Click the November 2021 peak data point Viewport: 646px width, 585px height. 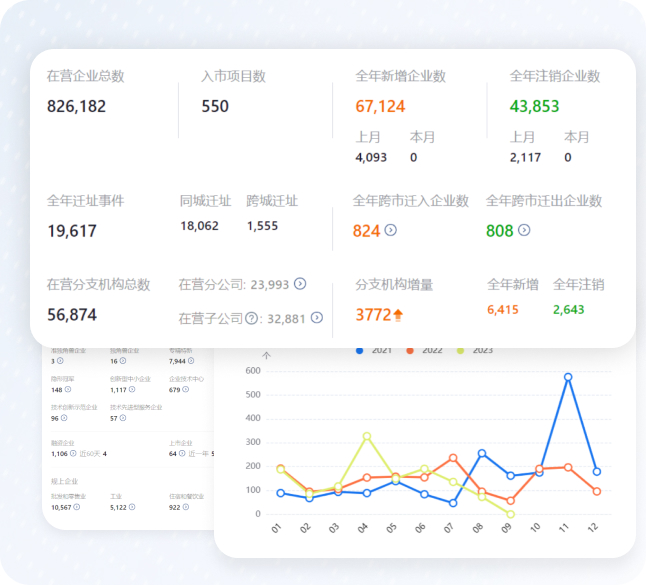pos(568,377)
